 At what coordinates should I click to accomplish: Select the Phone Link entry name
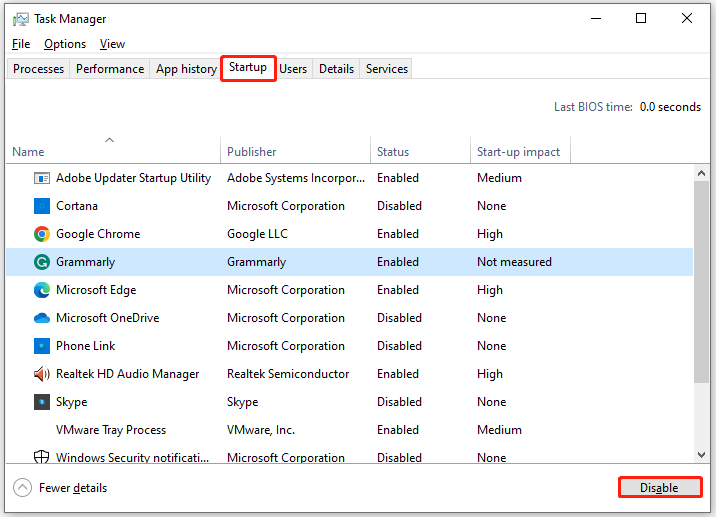point(85,346)
